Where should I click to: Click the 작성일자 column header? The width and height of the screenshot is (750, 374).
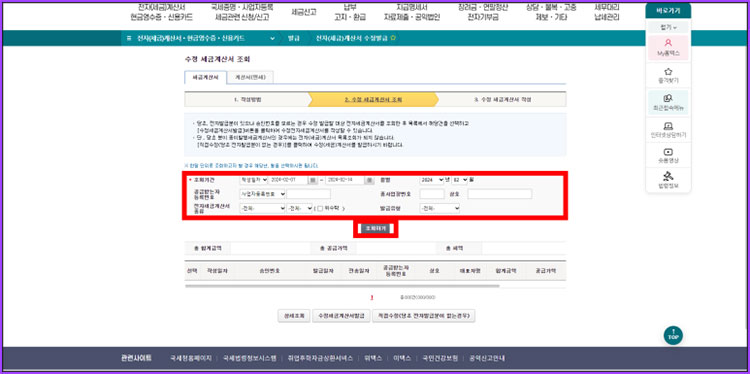point(217,271)
